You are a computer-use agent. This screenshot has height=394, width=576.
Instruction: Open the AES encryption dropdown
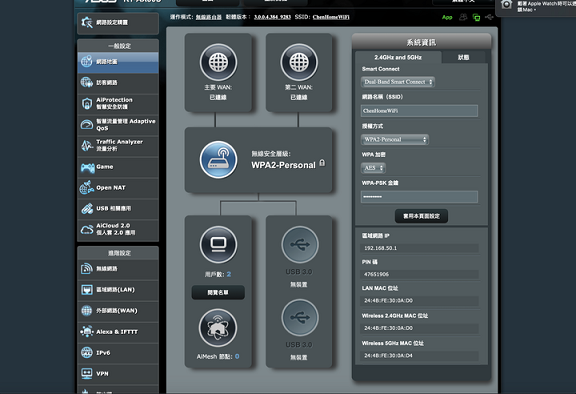pyautogui.click(x=373, y=168)
